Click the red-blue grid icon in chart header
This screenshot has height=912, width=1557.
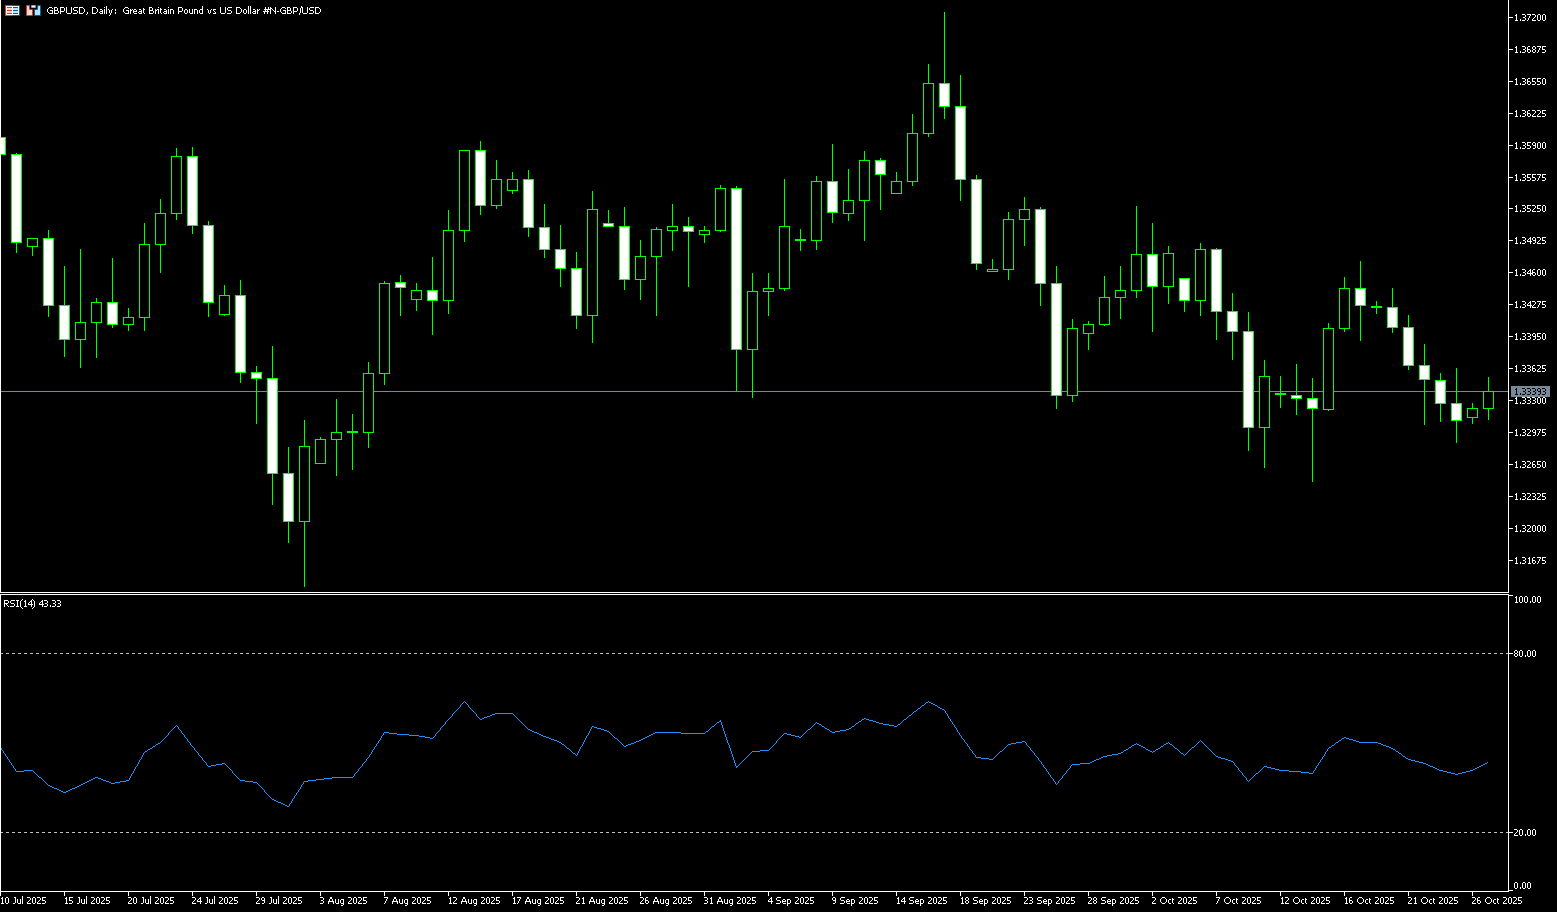12,10
